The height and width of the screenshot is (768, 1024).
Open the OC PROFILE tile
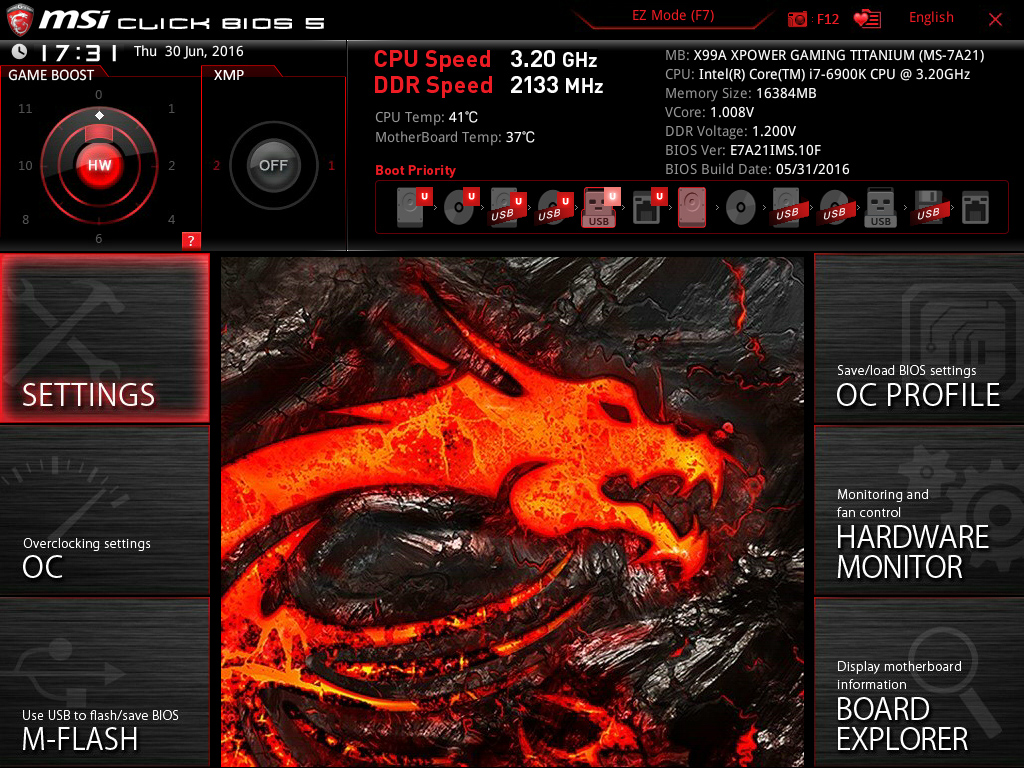919,338
